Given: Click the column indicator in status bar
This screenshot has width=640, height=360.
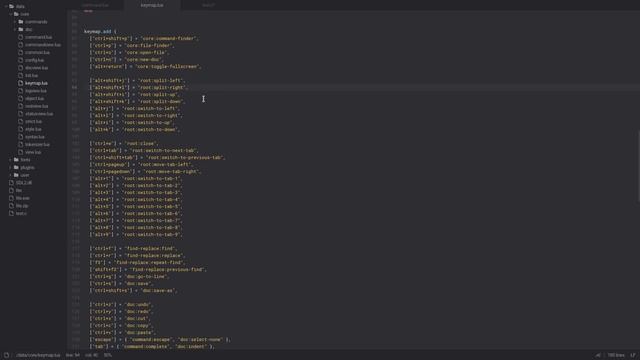Looking at the screenshot, I should pyautogui.click(x=91, y=355).
